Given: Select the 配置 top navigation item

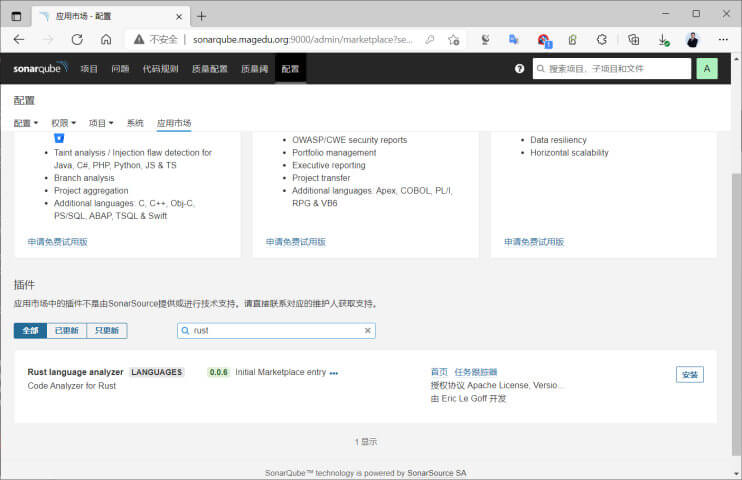Looking at the screenshot, I should pos(290,69).
